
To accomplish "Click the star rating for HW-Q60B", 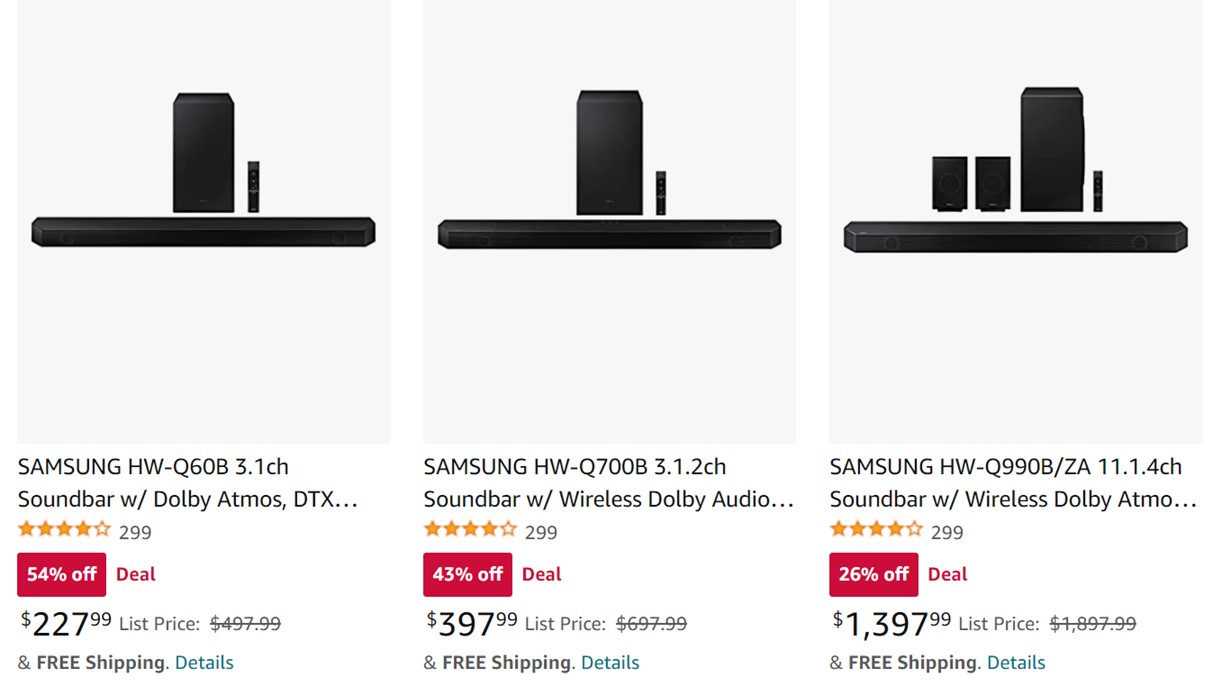I will (64, 530).
